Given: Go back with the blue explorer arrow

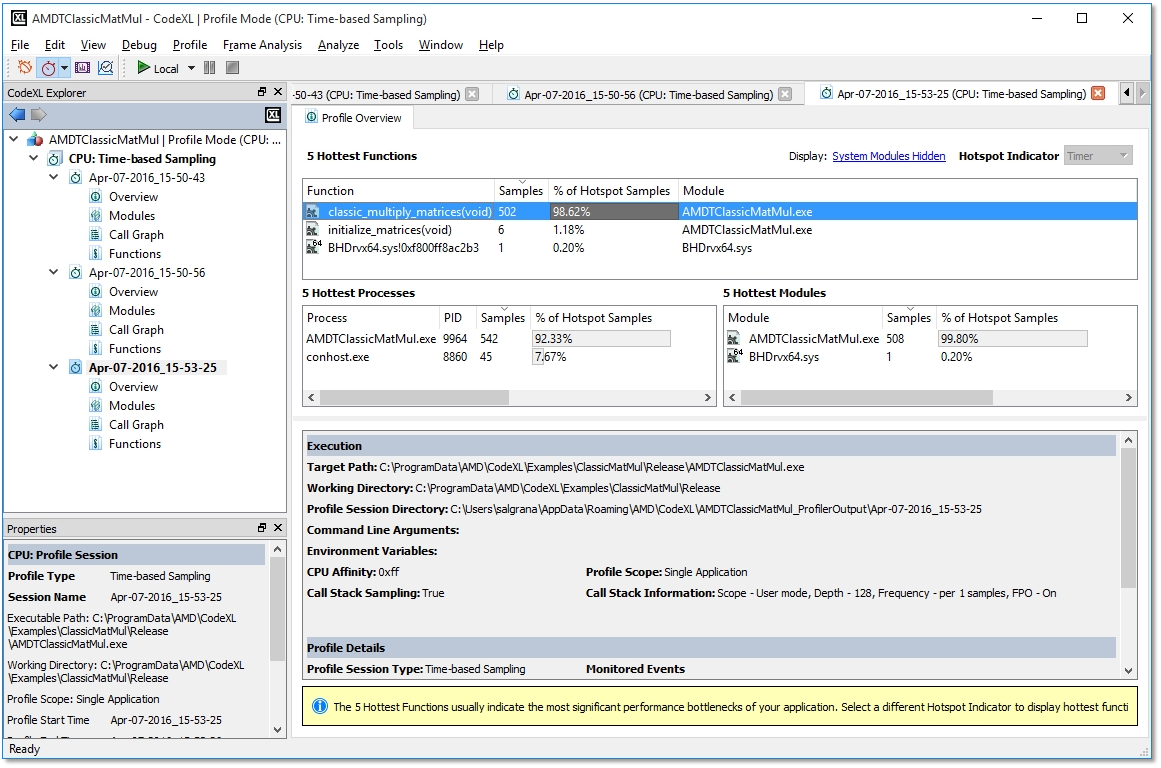Looking at the screenshot, I should (x=17, y=115).
